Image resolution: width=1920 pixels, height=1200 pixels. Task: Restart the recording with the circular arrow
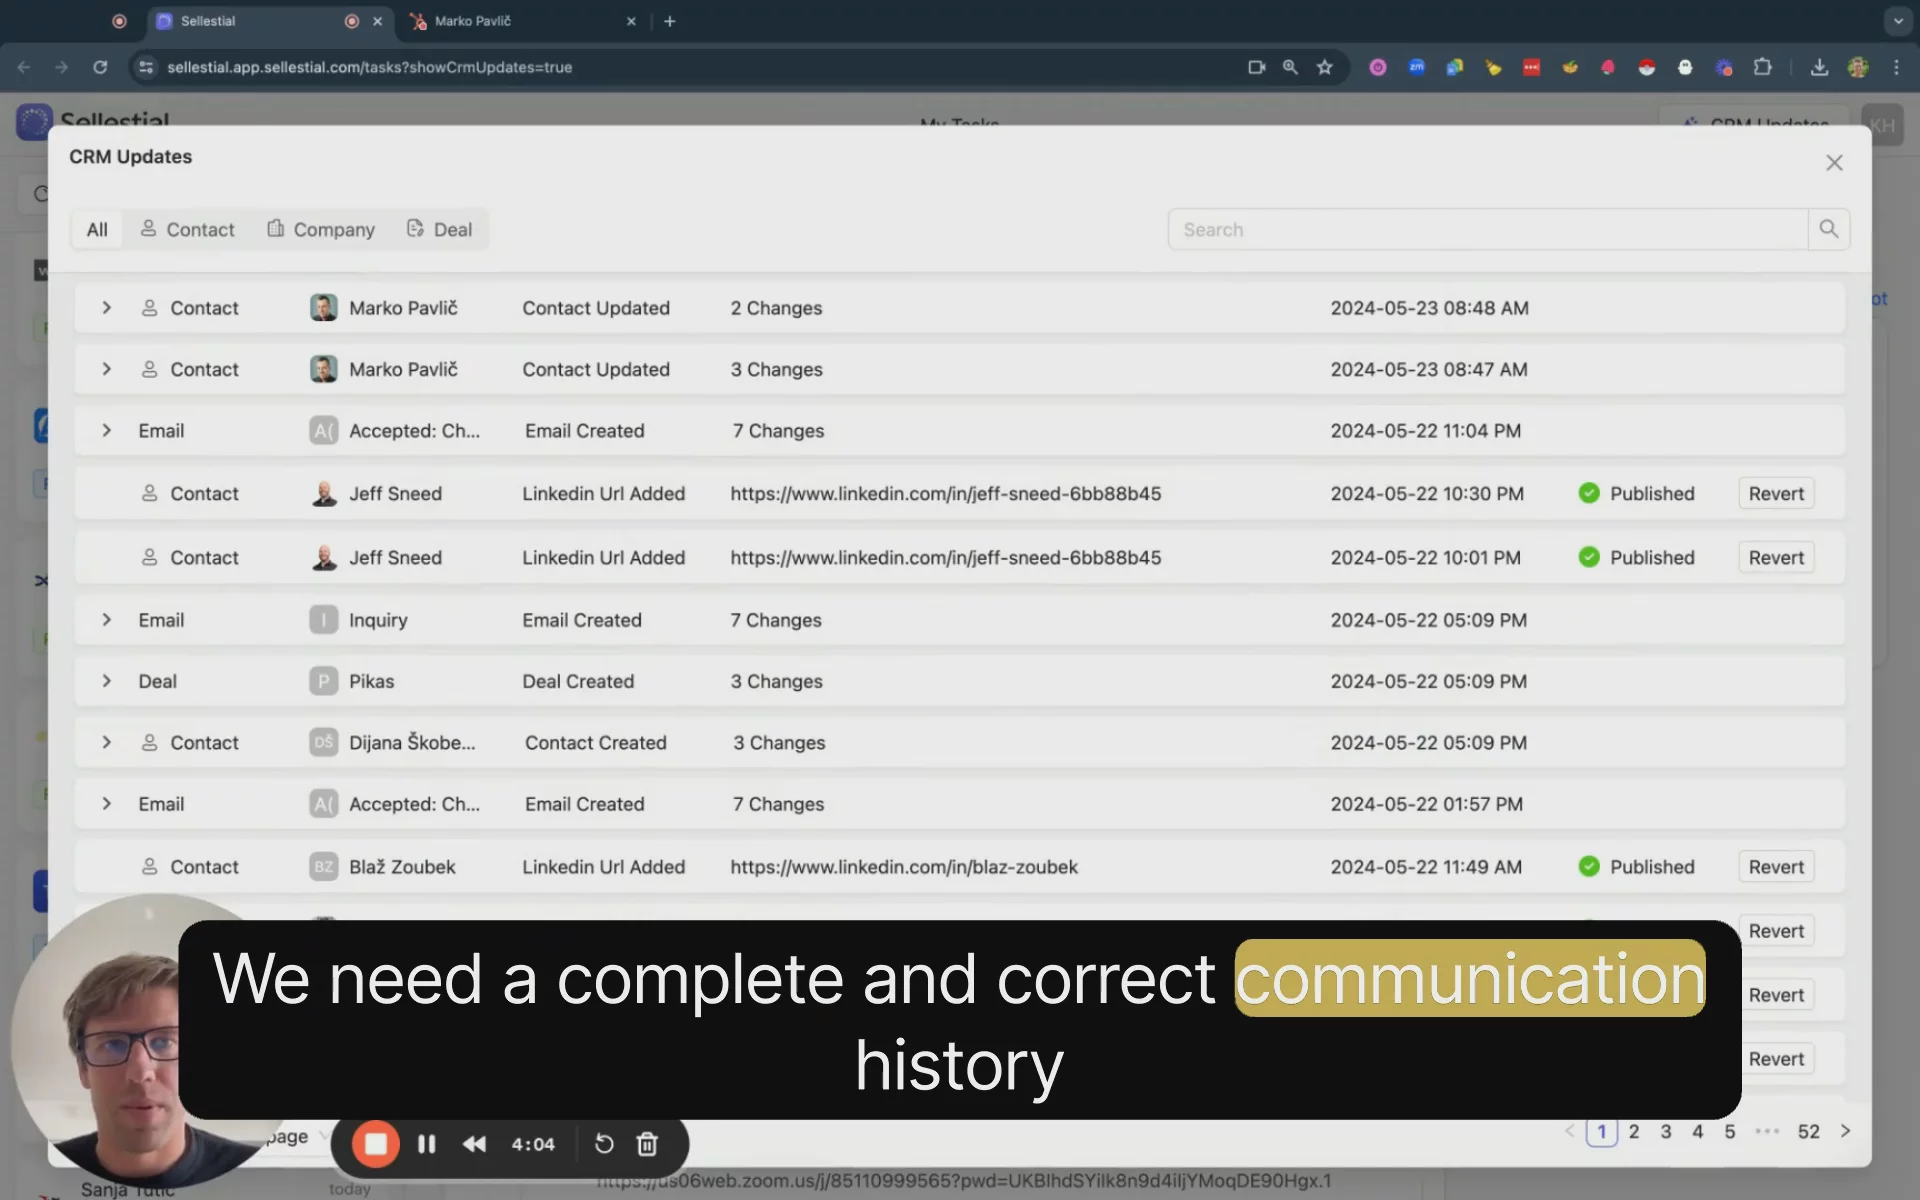[x=604, y=1144]
